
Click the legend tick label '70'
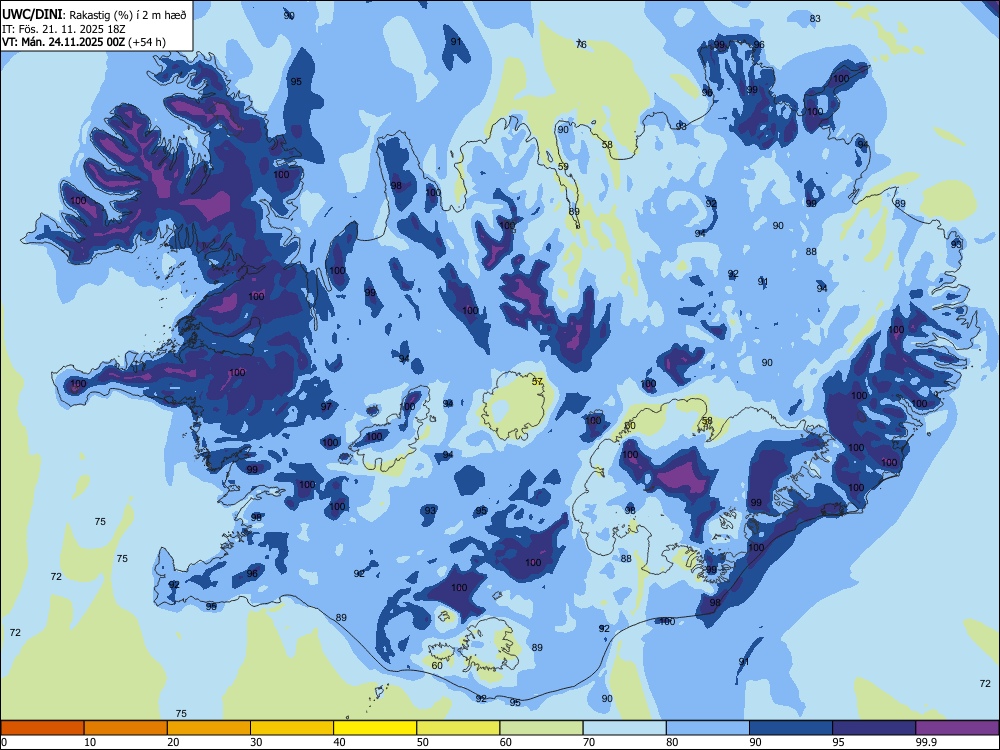click(589, 742)
